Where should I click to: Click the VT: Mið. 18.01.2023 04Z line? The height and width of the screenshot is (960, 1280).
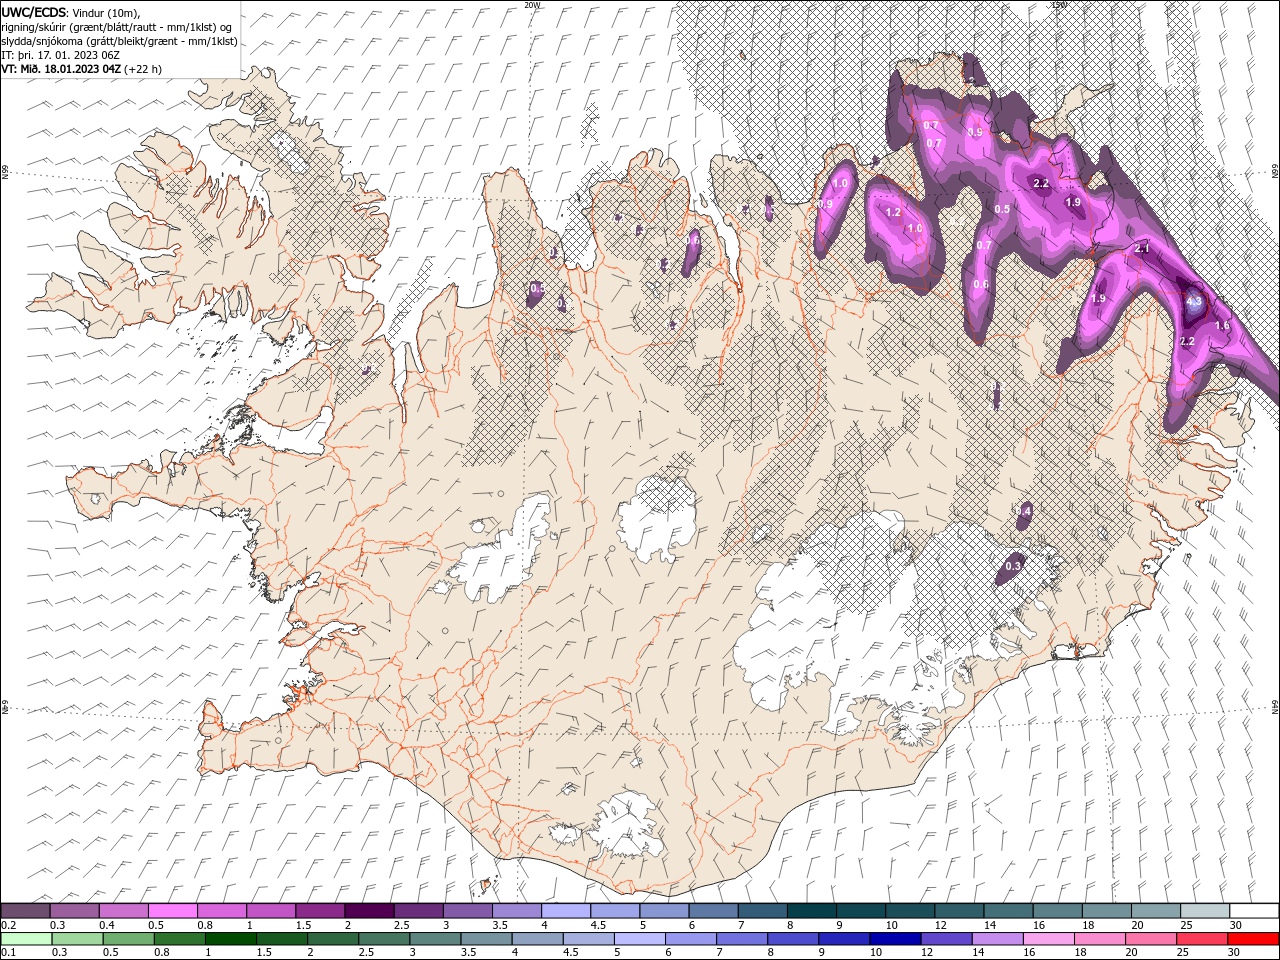(81, 69)
